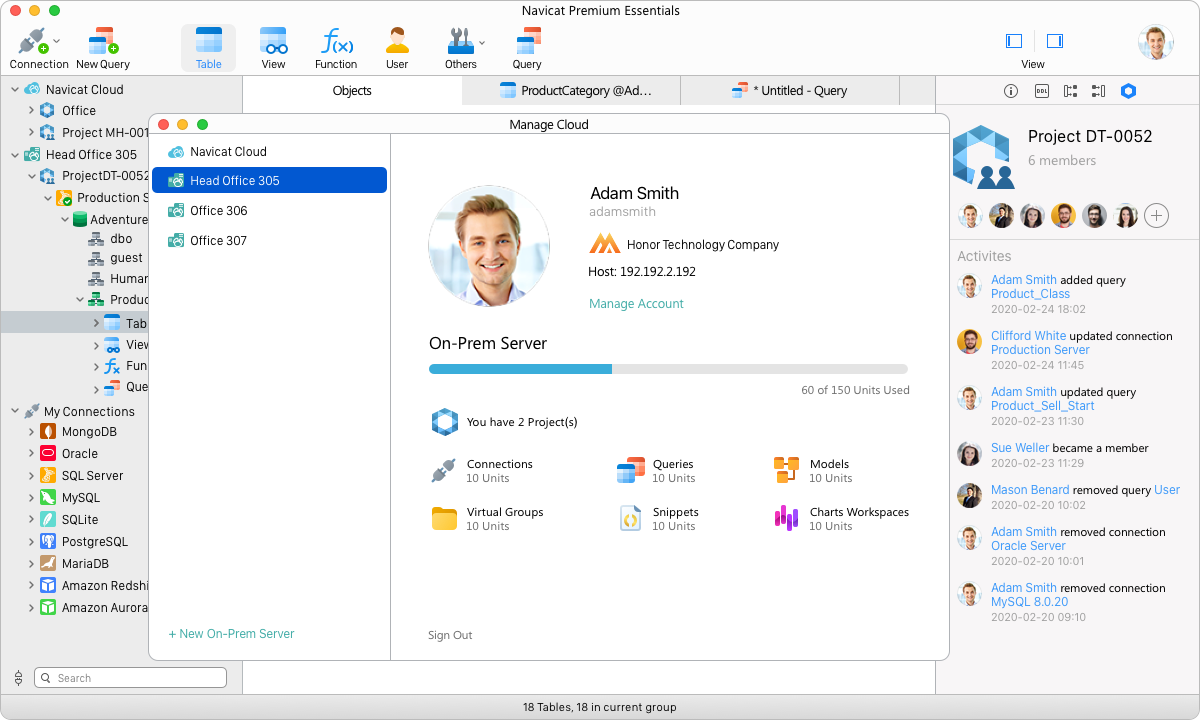Toggle the right sidebar pane view icon
Screen dimensions: 1200x720
tap(1054, 41)
